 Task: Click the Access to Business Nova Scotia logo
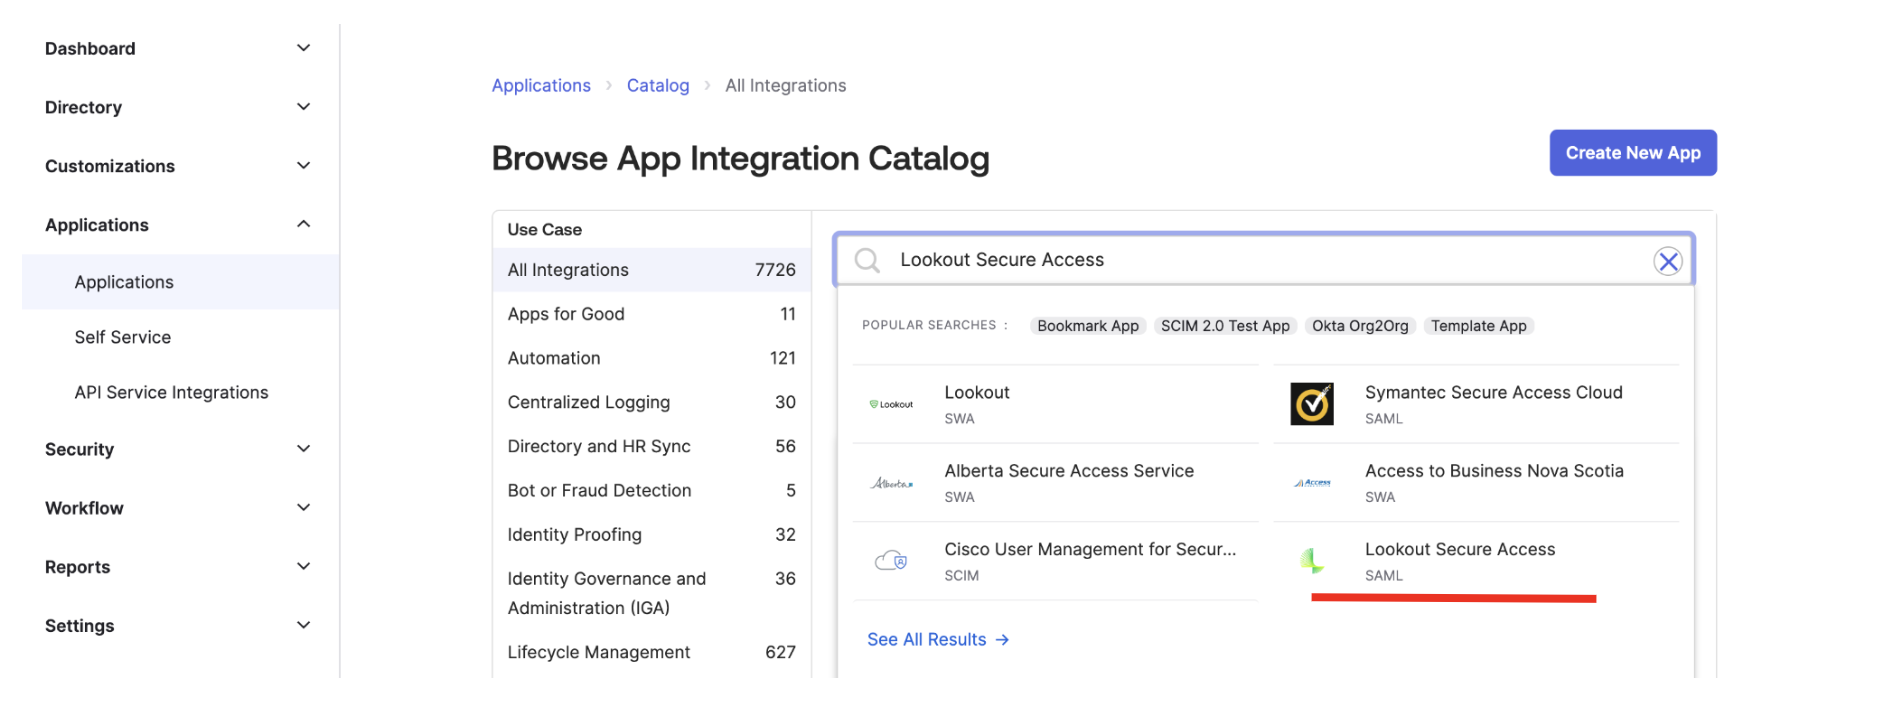pyautogui.click(x=1312, y=483)
